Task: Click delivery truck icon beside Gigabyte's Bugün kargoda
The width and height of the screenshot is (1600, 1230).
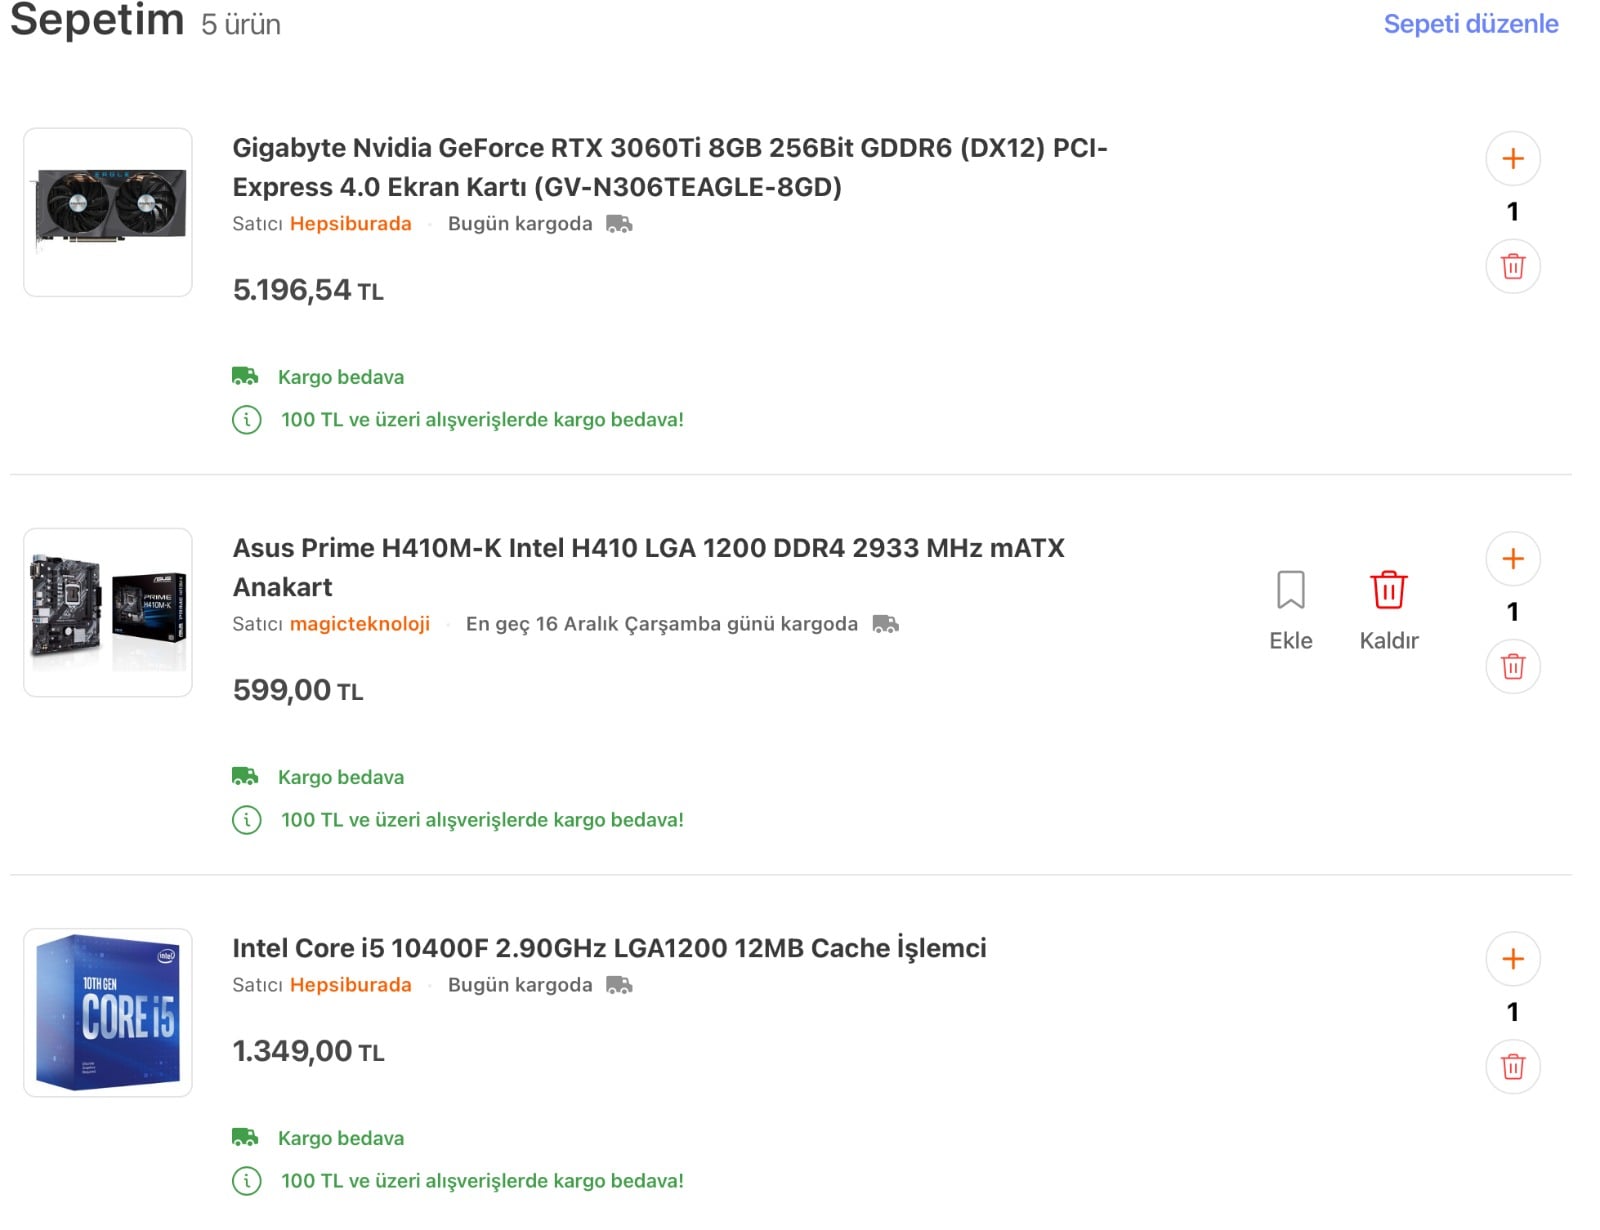Action: pyautogui.click(x=619, y=224)
